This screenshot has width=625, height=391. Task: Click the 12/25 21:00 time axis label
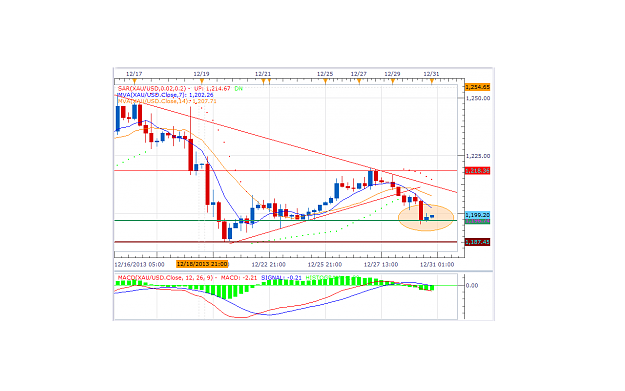(x=325, y=264)
